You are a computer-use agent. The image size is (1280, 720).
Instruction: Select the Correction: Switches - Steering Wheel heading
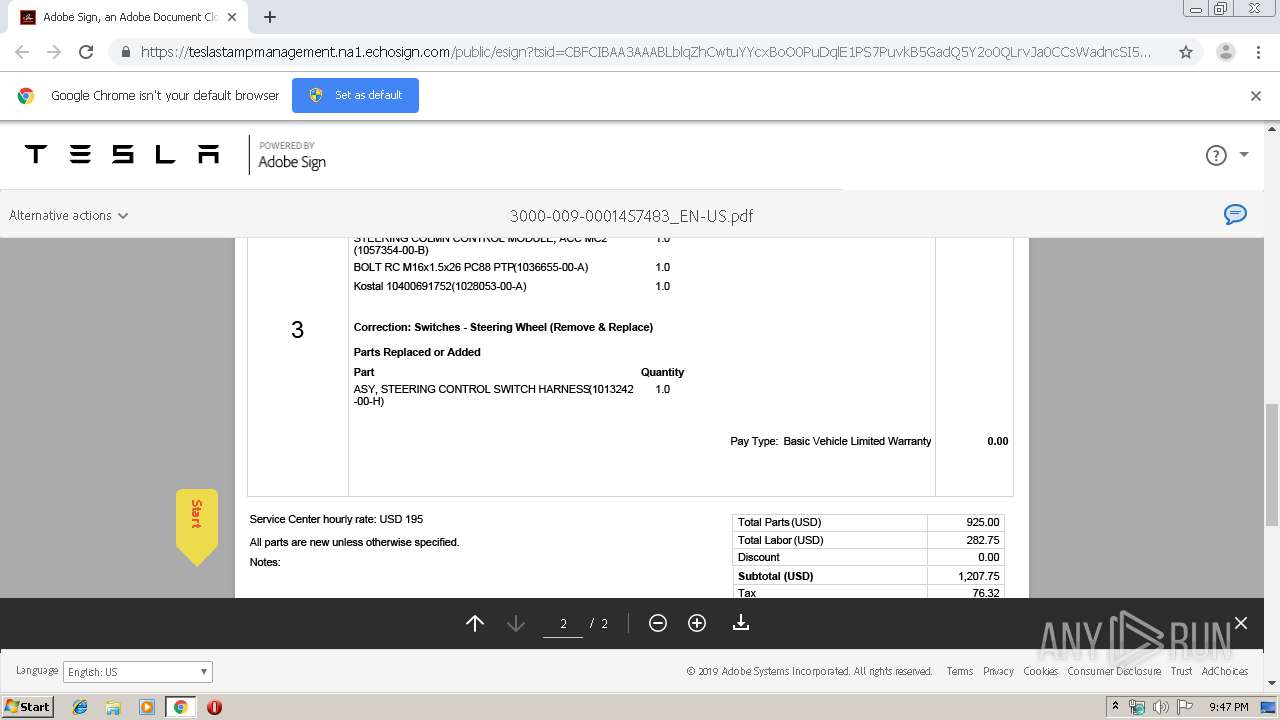503,327
